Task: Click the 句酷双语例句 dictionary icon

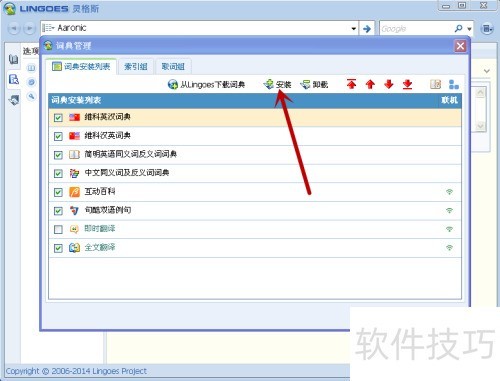Action: [74, 211]
